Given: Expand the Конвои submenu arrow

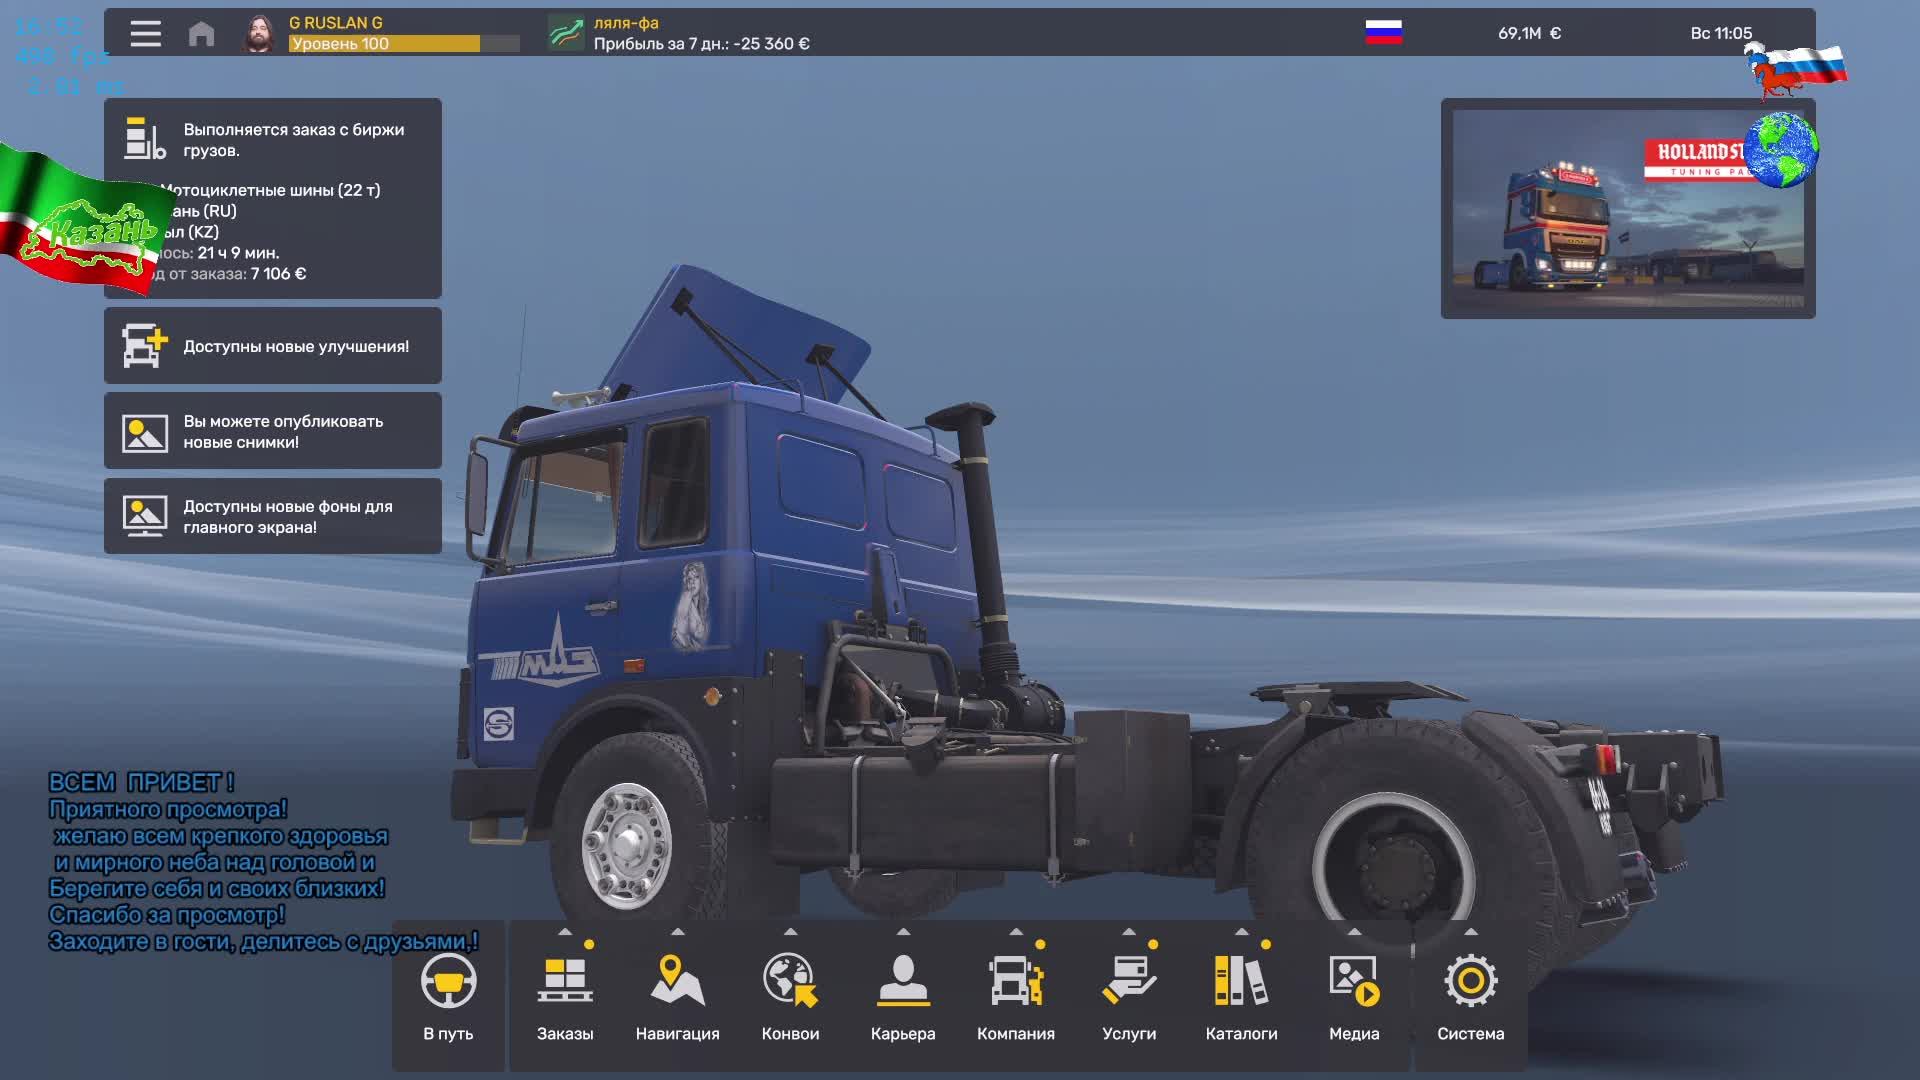Looking at the screenshot, I should point(791,932).
